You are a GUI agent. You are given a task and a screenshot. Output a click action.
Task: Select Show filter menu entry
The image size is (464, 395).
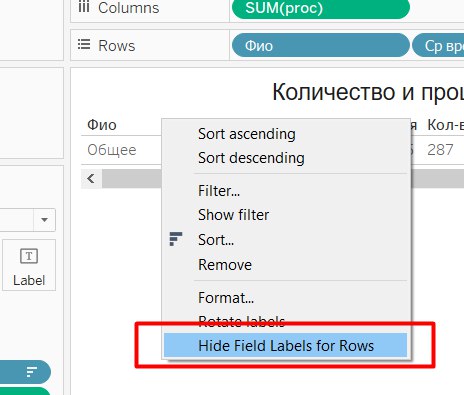[x=233, y=215]
